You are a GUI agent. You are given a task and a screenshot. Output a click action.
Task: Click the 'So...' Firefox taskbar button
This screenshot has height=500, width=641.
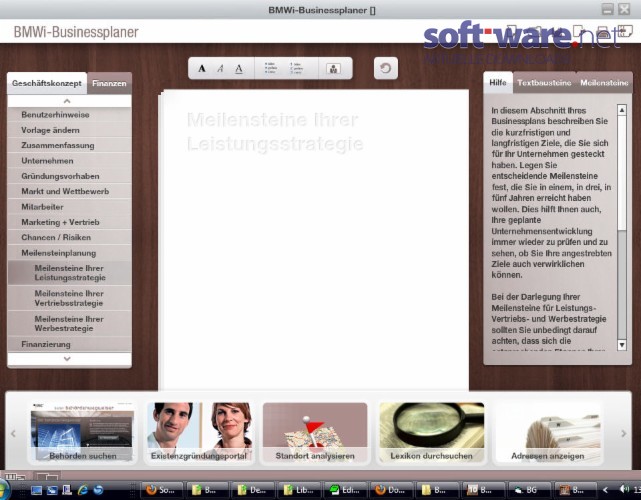click(161, 490)
